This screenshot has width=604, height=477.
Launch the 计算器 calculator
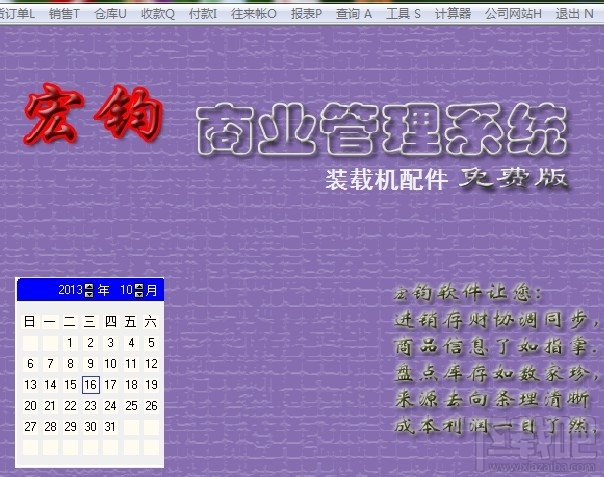[453, 14]
